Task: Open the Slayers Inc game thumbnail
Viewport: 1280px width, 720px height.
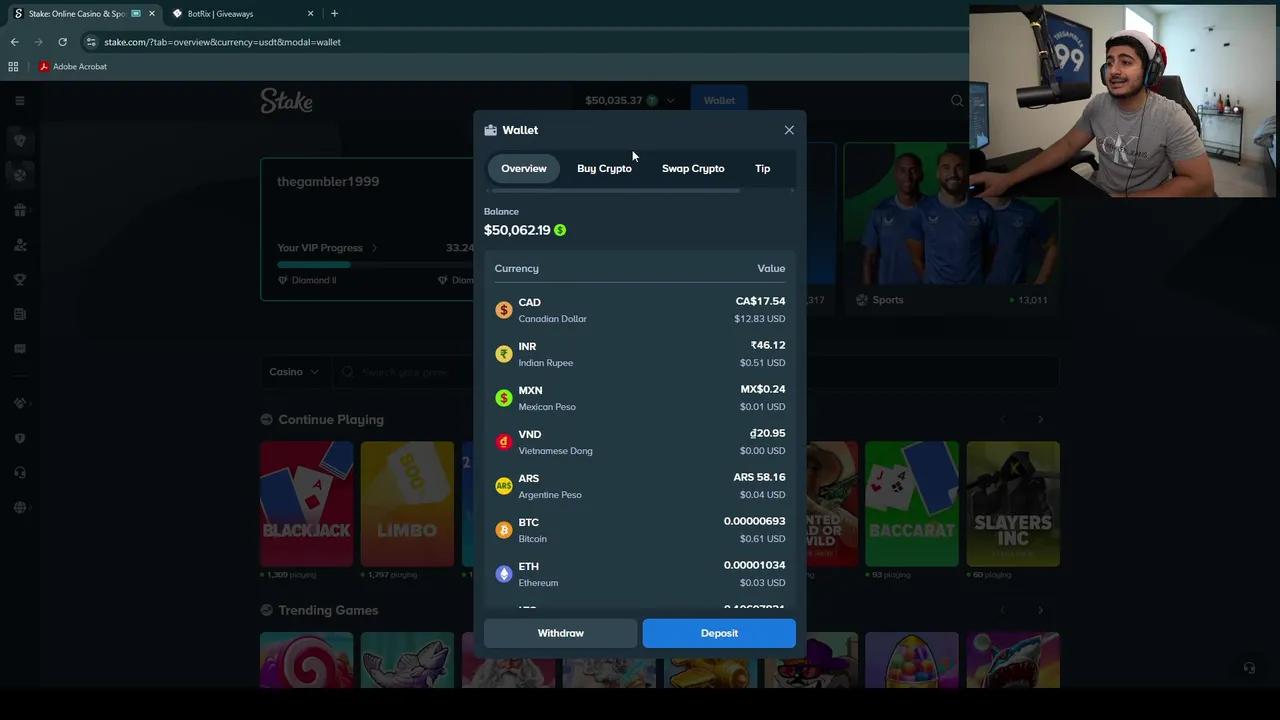Action: pyautogui.click(x=1012, y=504)
